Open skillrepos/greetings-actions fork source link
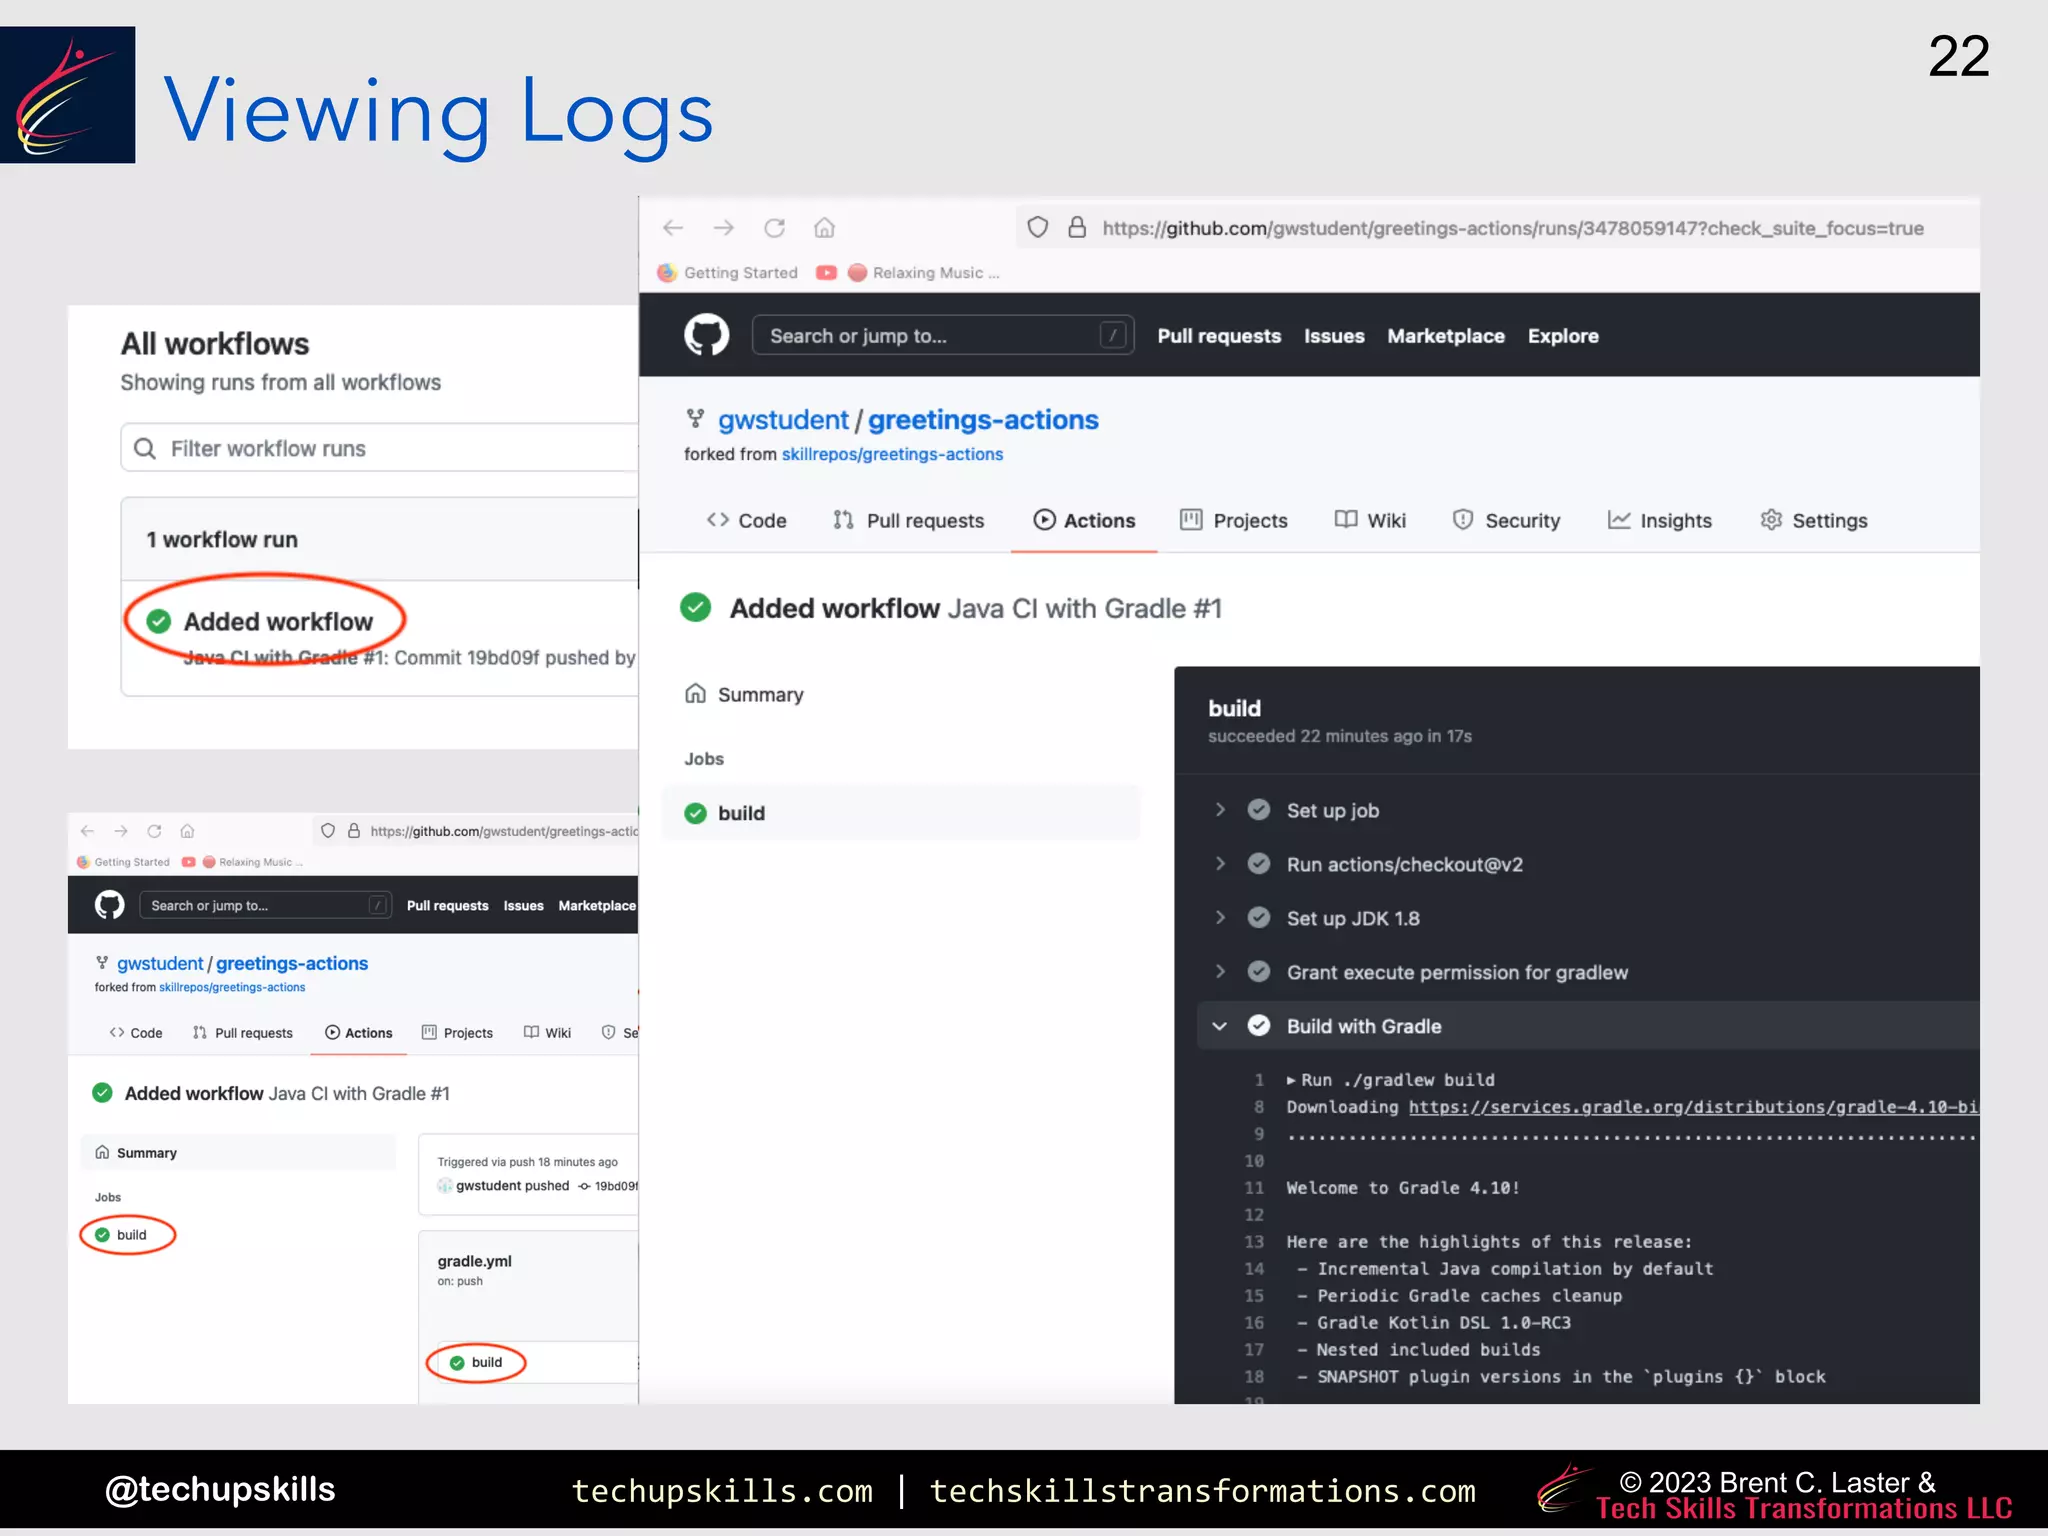The width and height of the screenshot is (2048, 1536). (892, 454)
